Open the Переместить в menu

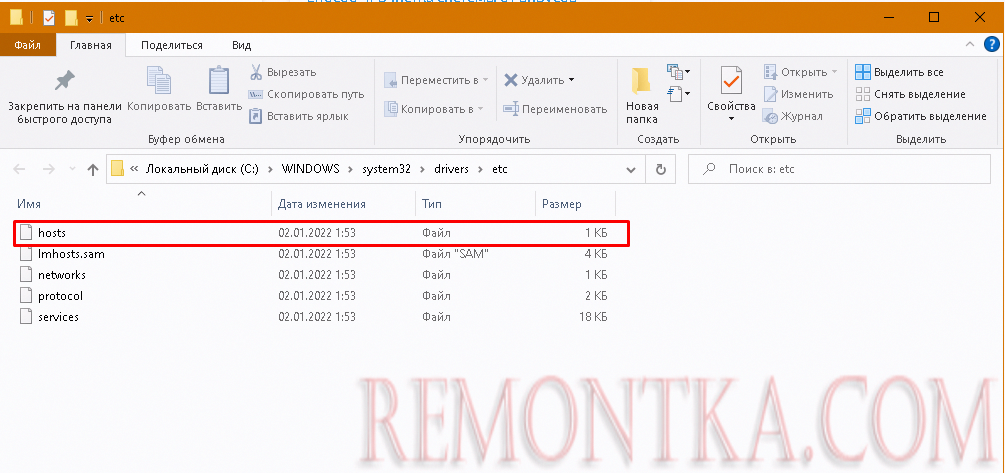pos(436,80)
